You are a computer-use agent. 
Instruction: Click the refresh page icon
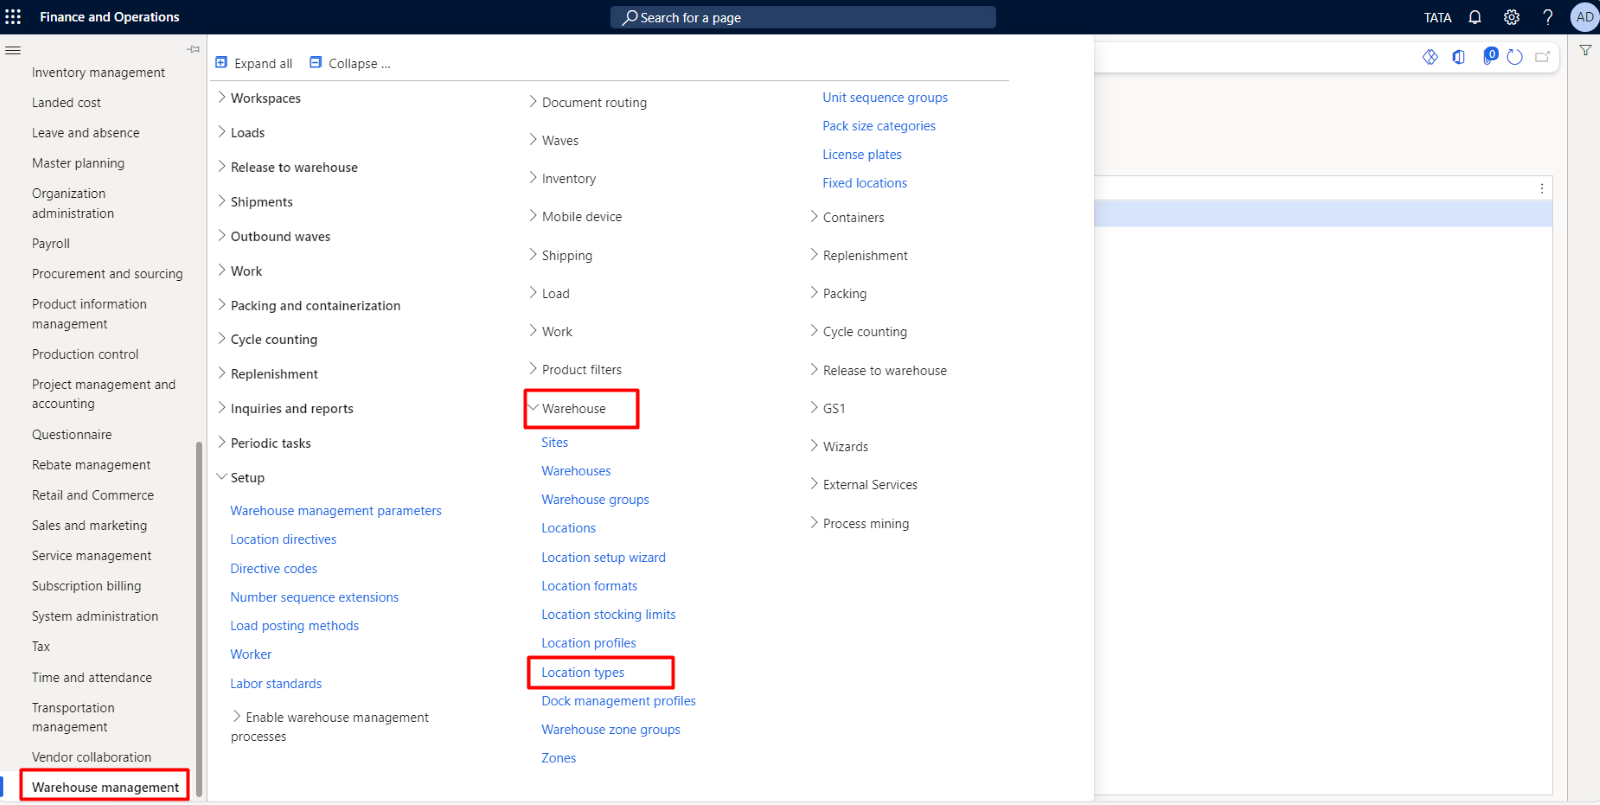(1515, 57)
